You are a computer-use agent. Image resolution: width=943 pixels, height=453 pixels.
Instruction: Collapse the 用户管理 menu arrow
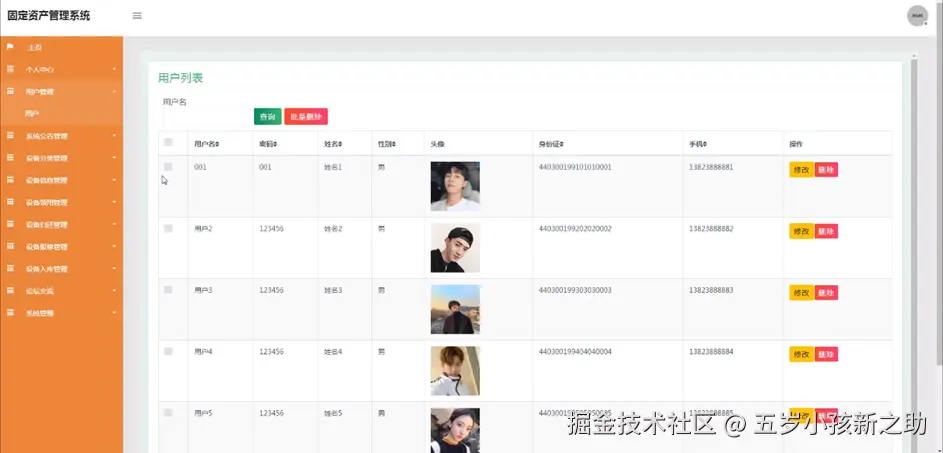pyautogui.click(x=114, y=92)
